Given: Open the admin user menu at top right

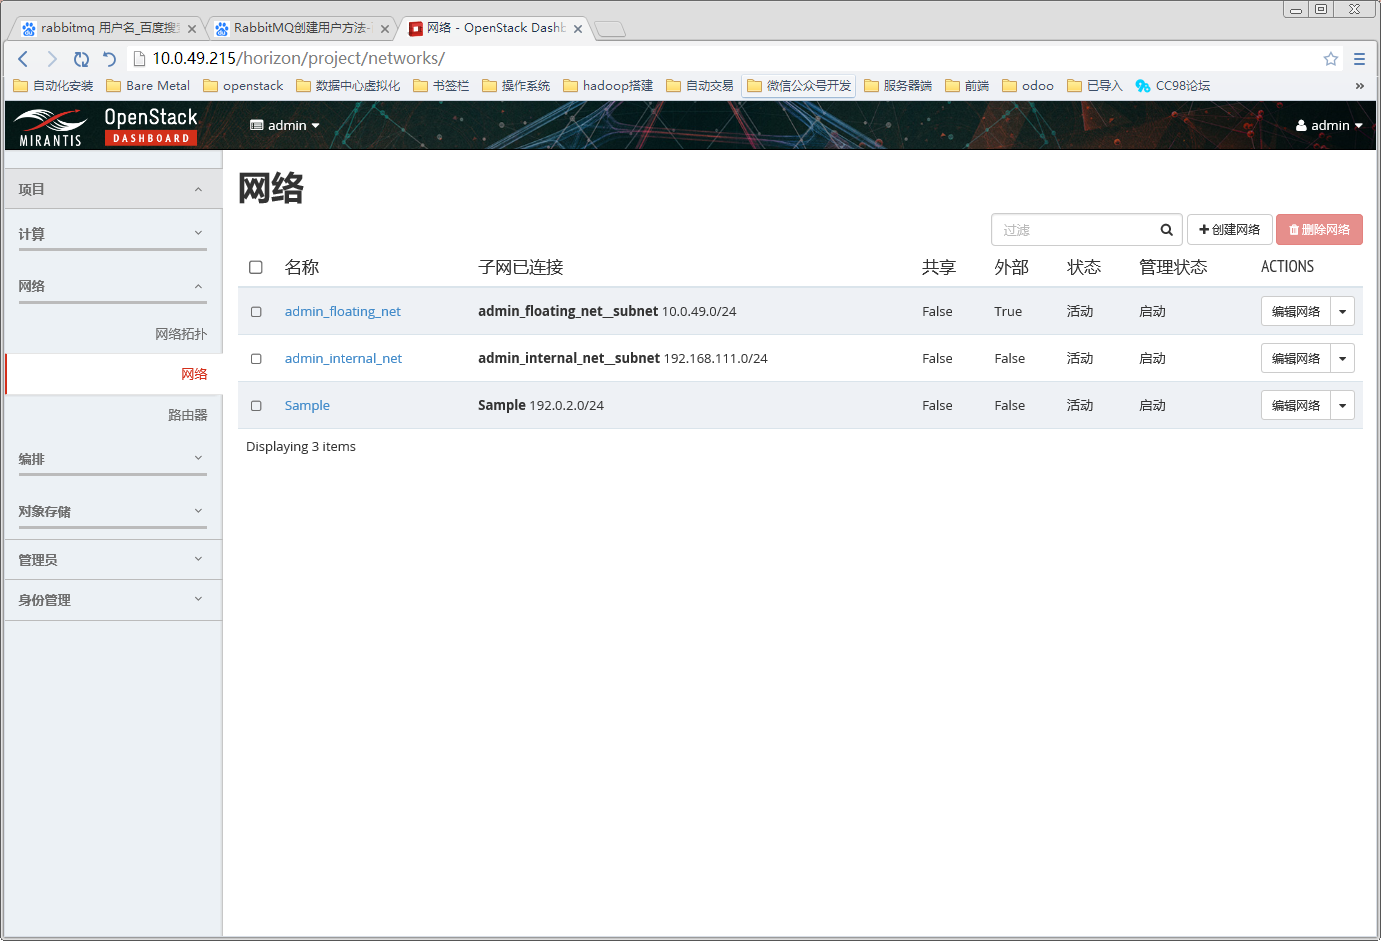Looking at the screenshot, I should [1329, 125].
